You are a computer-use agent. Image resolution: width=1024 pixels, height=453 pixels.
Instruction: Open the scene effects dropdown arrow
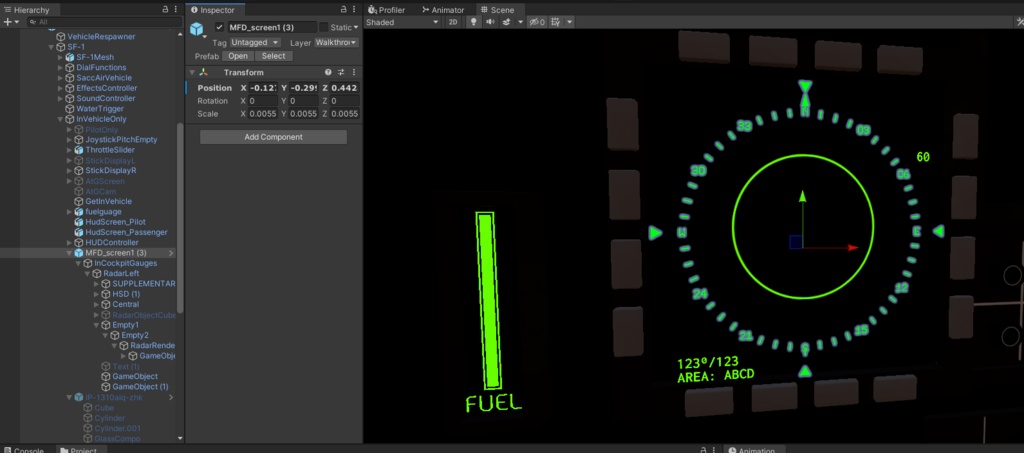tap(520, 22)
